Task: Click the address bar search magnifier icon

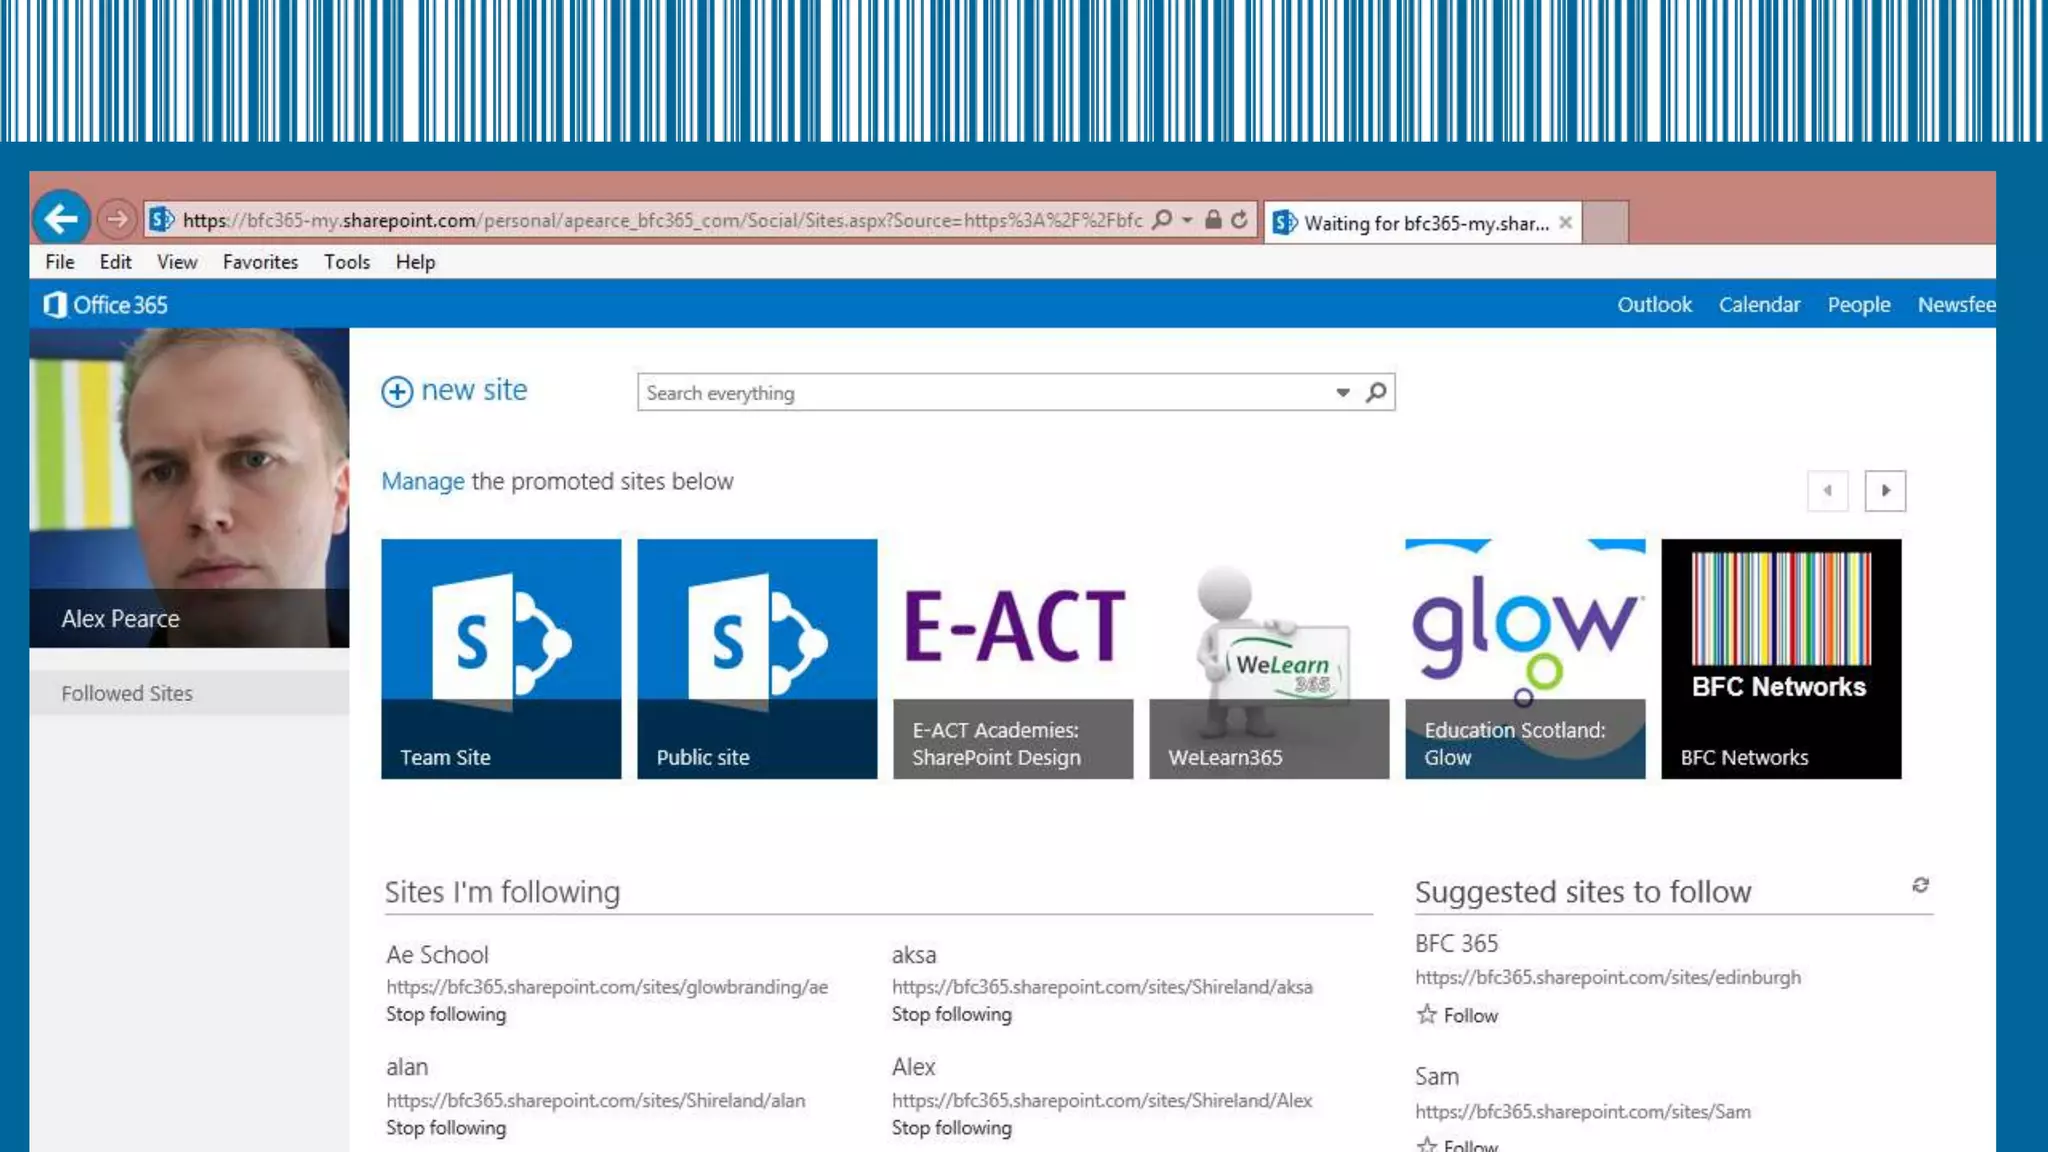Action: pyautogui.click(x=1162, y=220)
